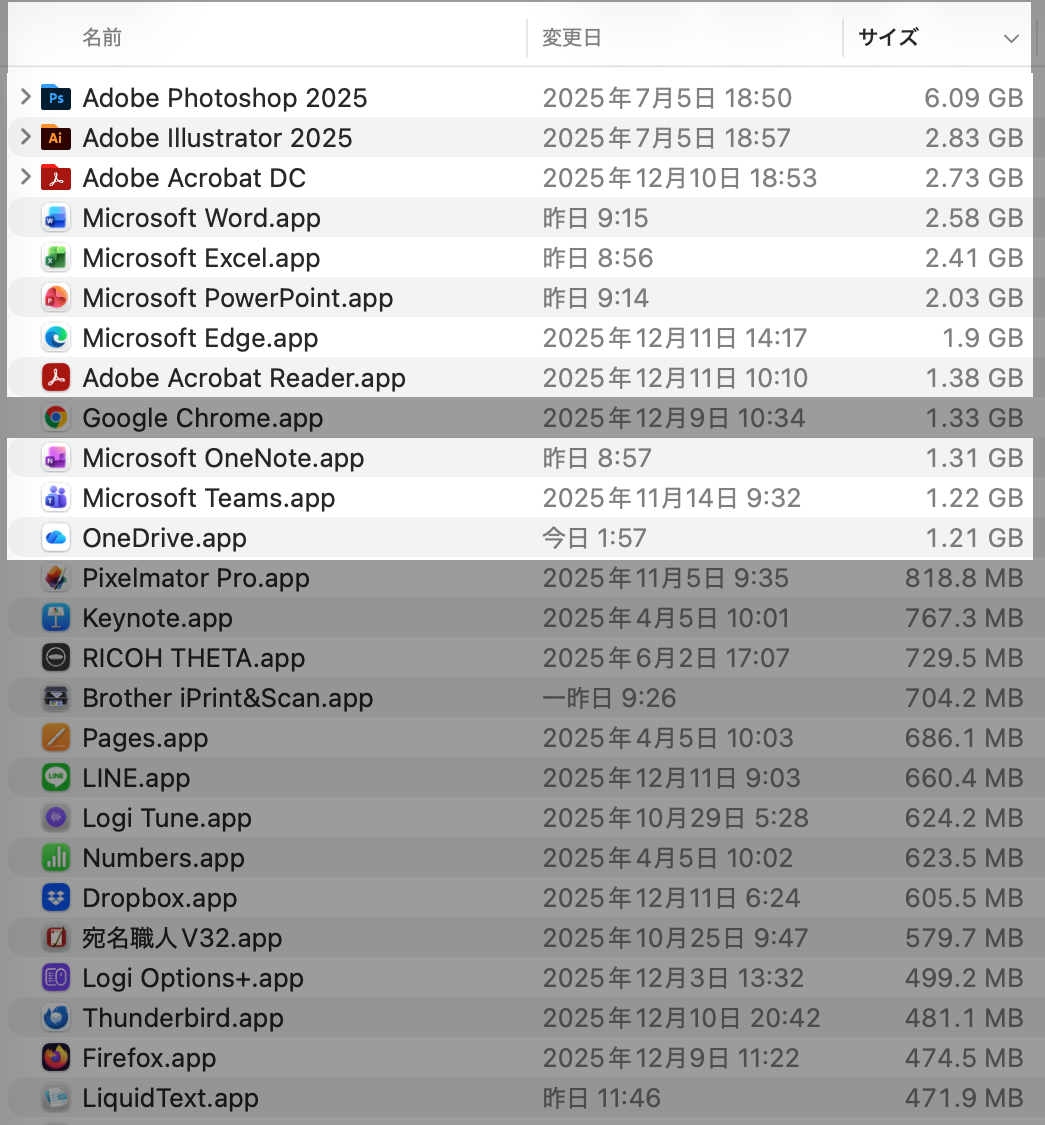Click the Firefox app icon
The image size is (1045, 1125).
[x=56, y=1058]
